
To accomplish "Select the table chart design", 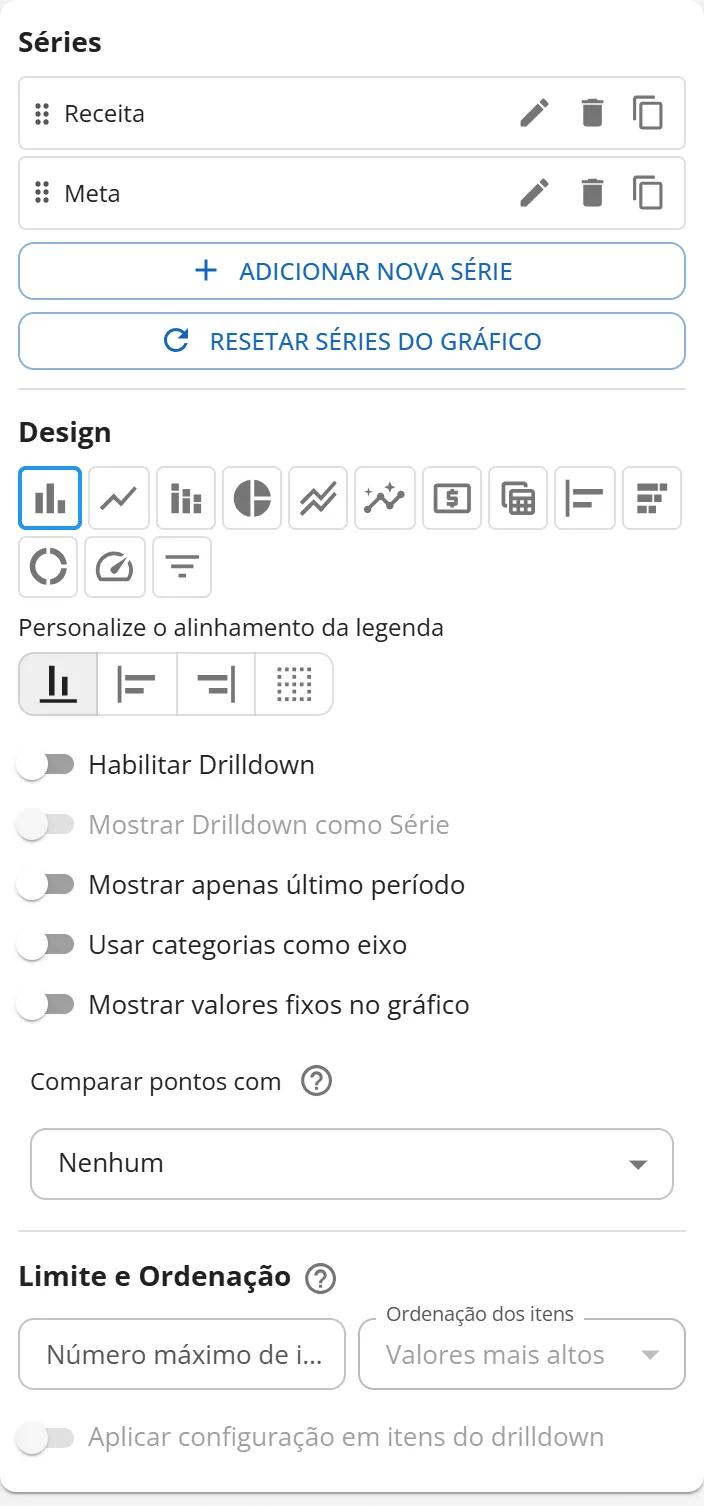I will [x=518, y=498].
